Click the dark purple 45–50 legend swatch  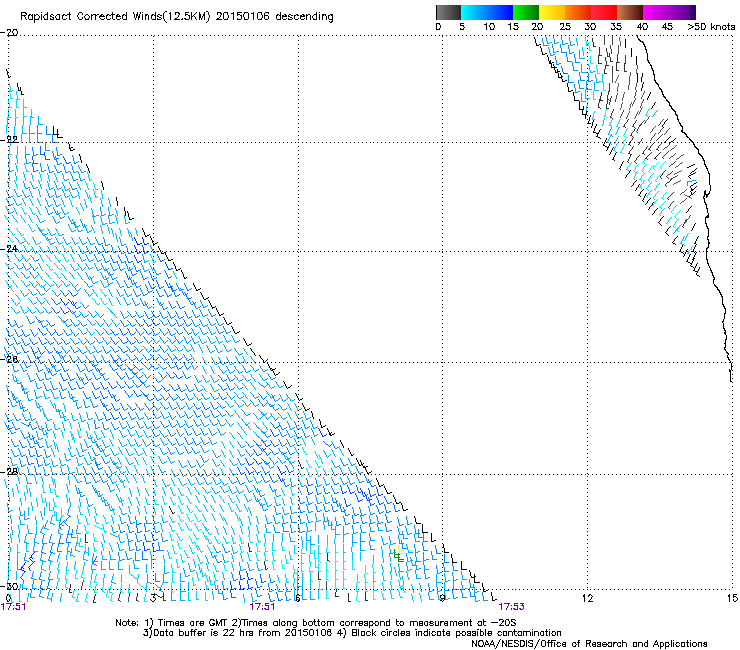click(682, 12)
